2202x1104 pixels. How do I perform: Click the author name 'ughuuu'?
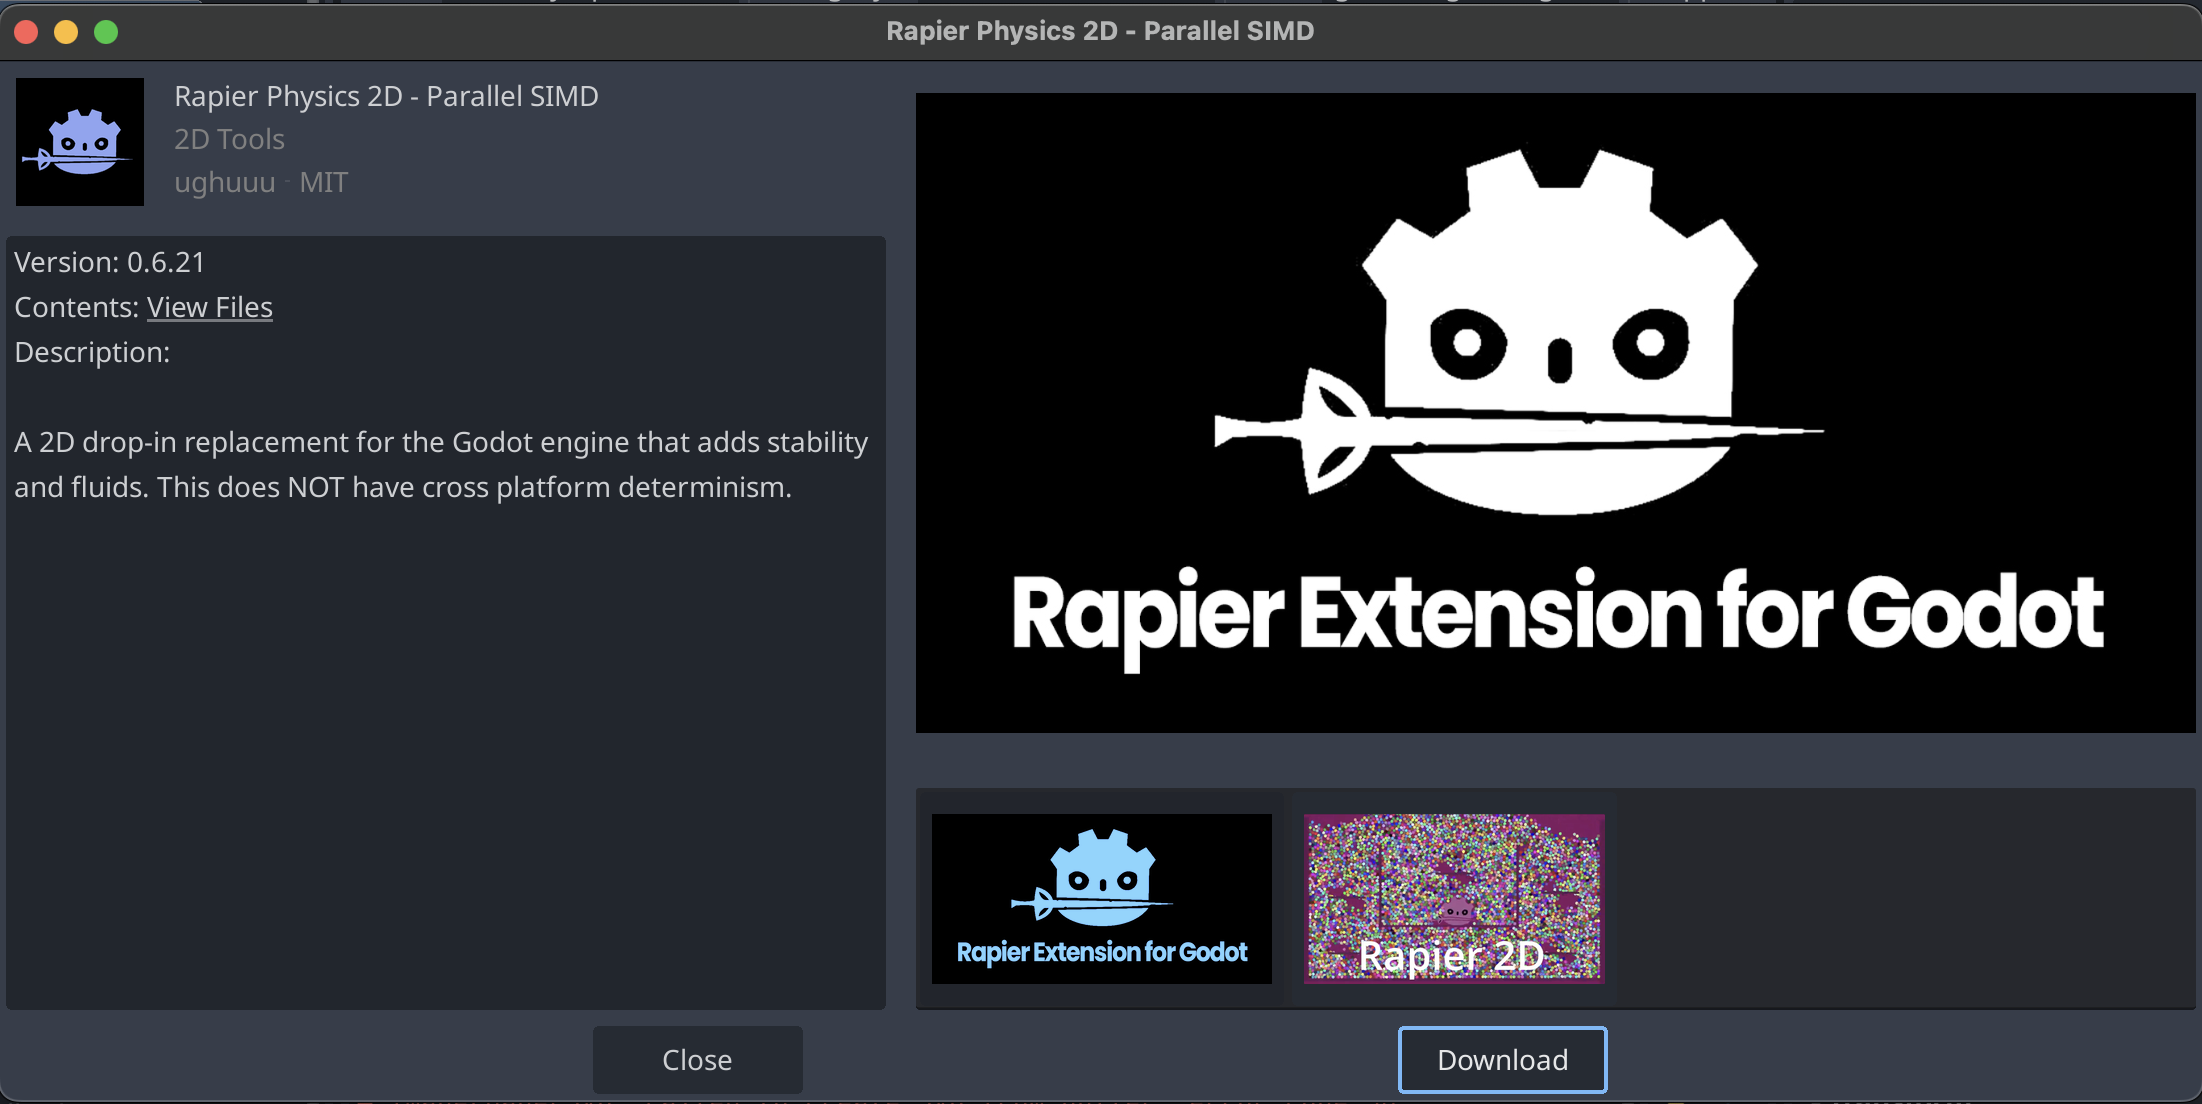(224, 182)
